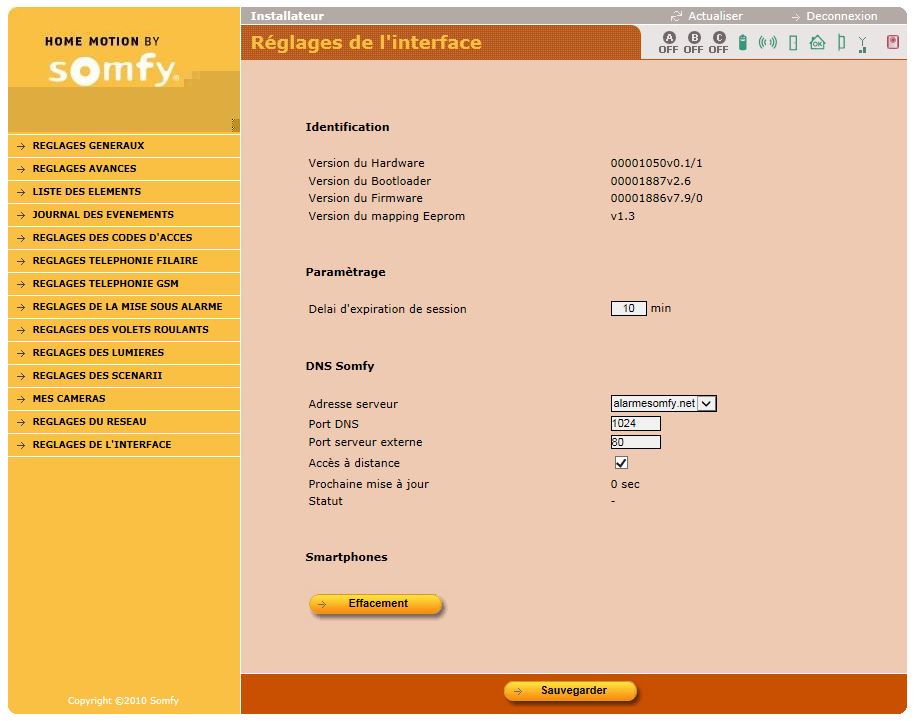Click the radio signal waves icon

coord(767,42)
